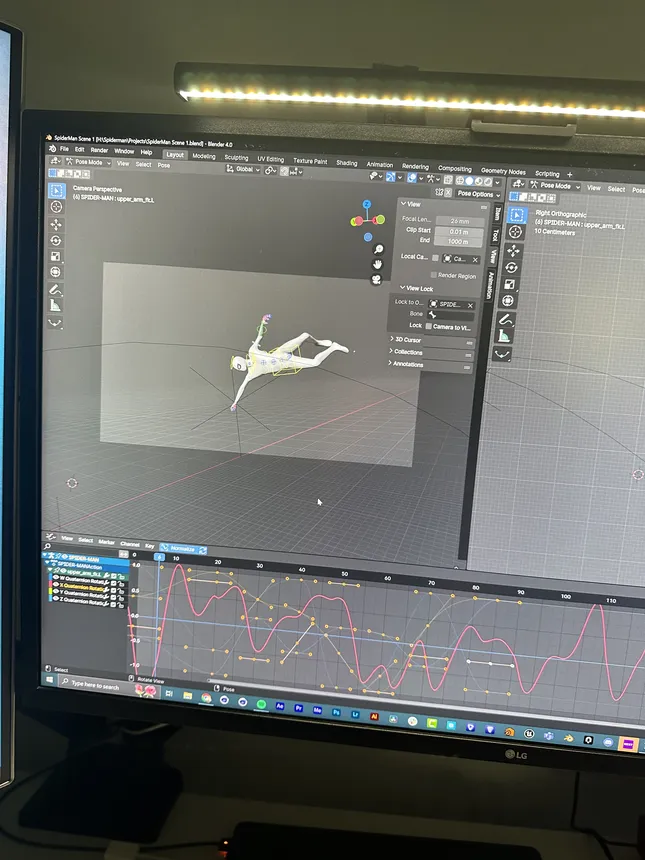Select the Cursor tool in Right Orthographic viewport

point(515,232)
